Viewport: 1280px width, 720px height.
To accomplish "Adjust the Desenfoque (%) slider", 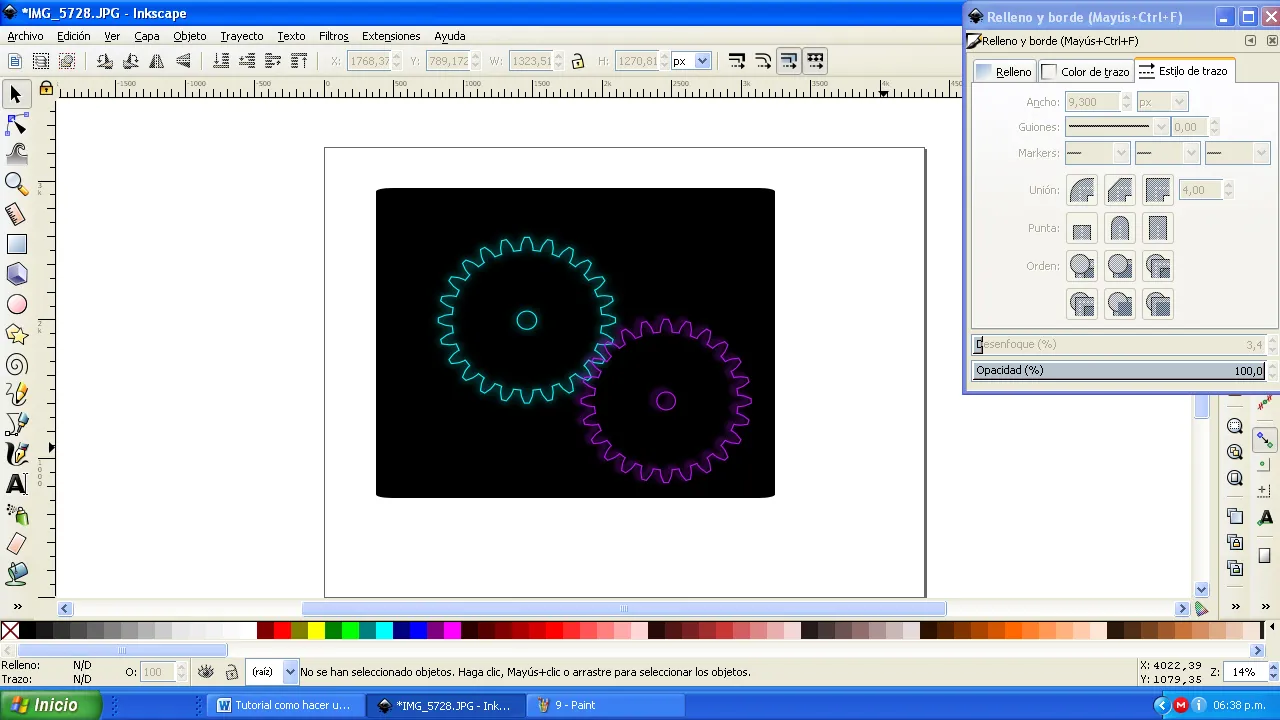I will (1119, 344).
